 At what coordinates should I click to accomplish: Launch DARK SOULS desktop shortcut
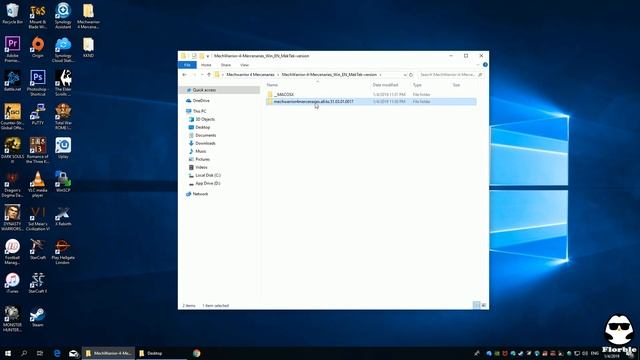coord(12,150)
